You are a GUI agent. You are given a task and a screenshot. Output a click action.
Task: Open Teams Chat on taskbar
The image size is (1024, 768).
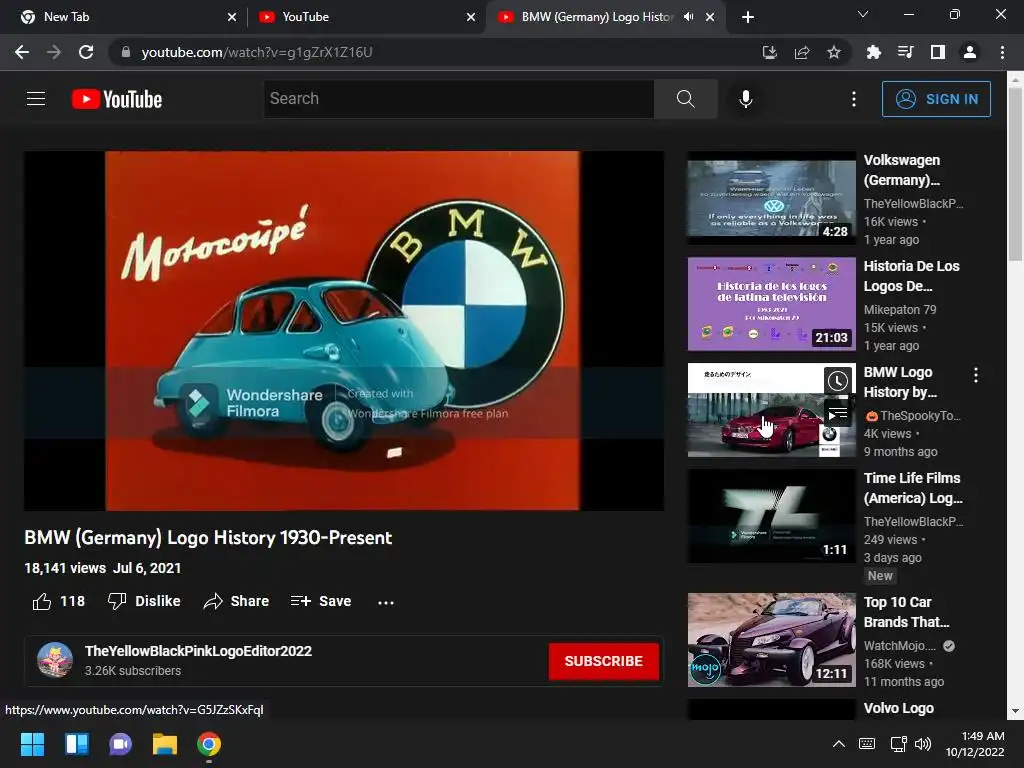click(x=120, y=744)
